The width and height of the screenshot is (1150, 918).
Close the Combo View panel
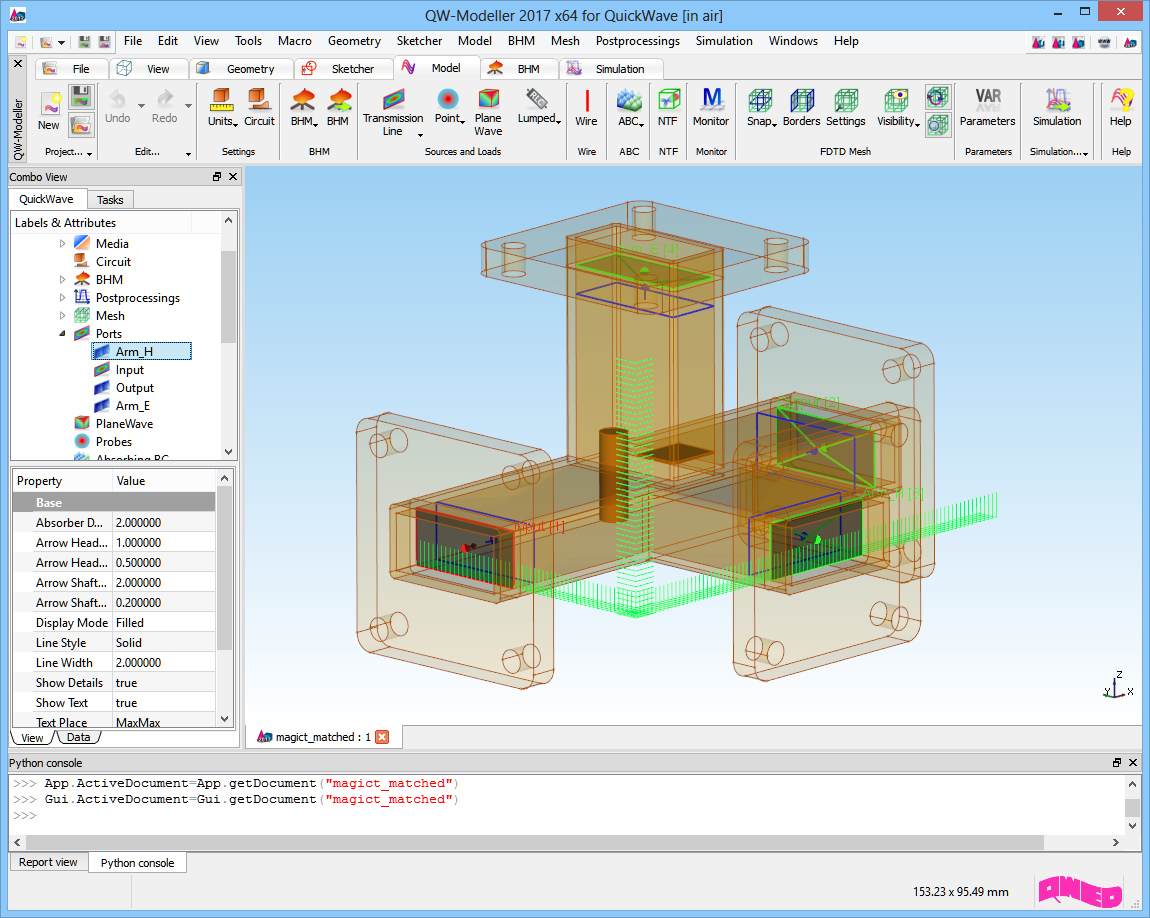[233, 177]
